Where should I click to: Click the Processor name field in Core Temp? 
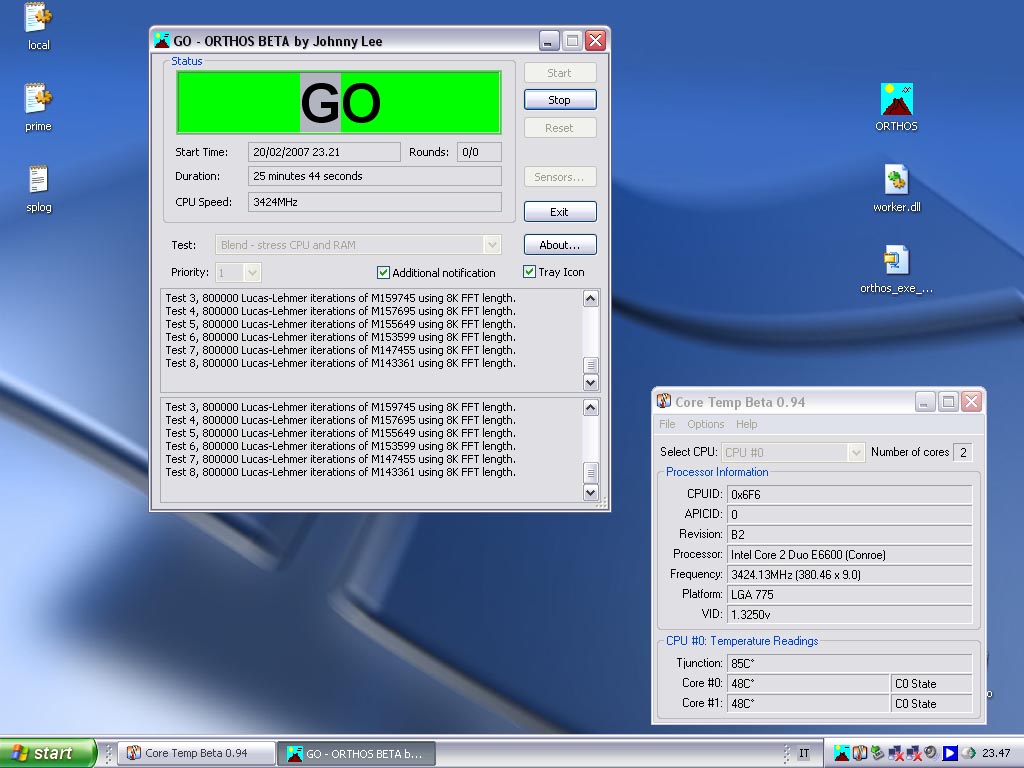tap(849, 554)
